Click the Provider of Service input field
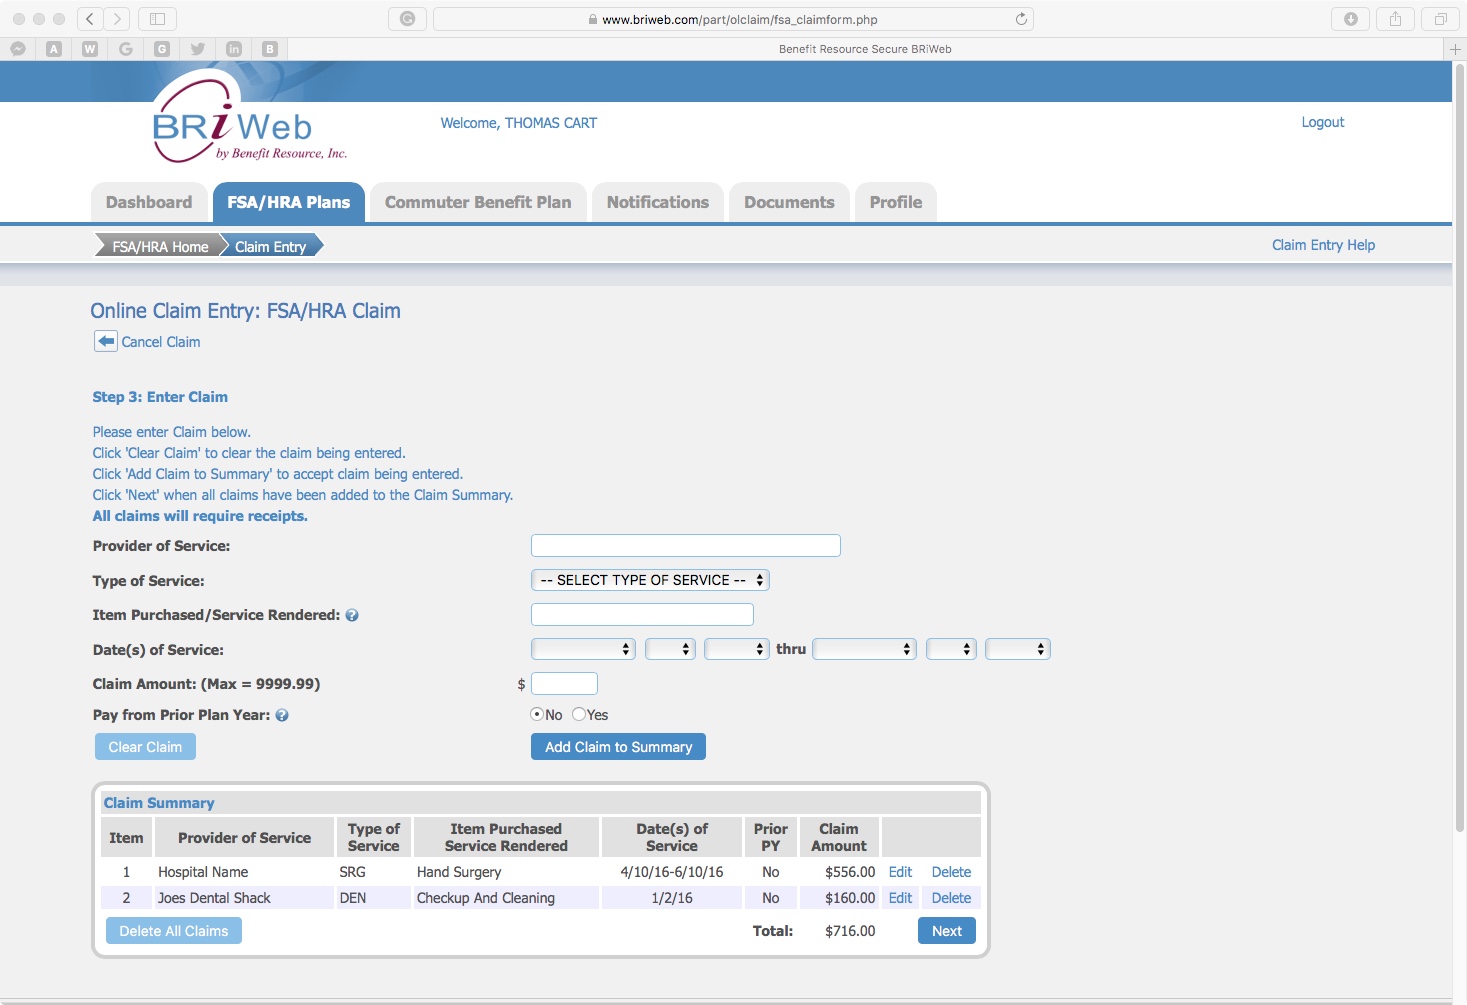 point(685,545)
